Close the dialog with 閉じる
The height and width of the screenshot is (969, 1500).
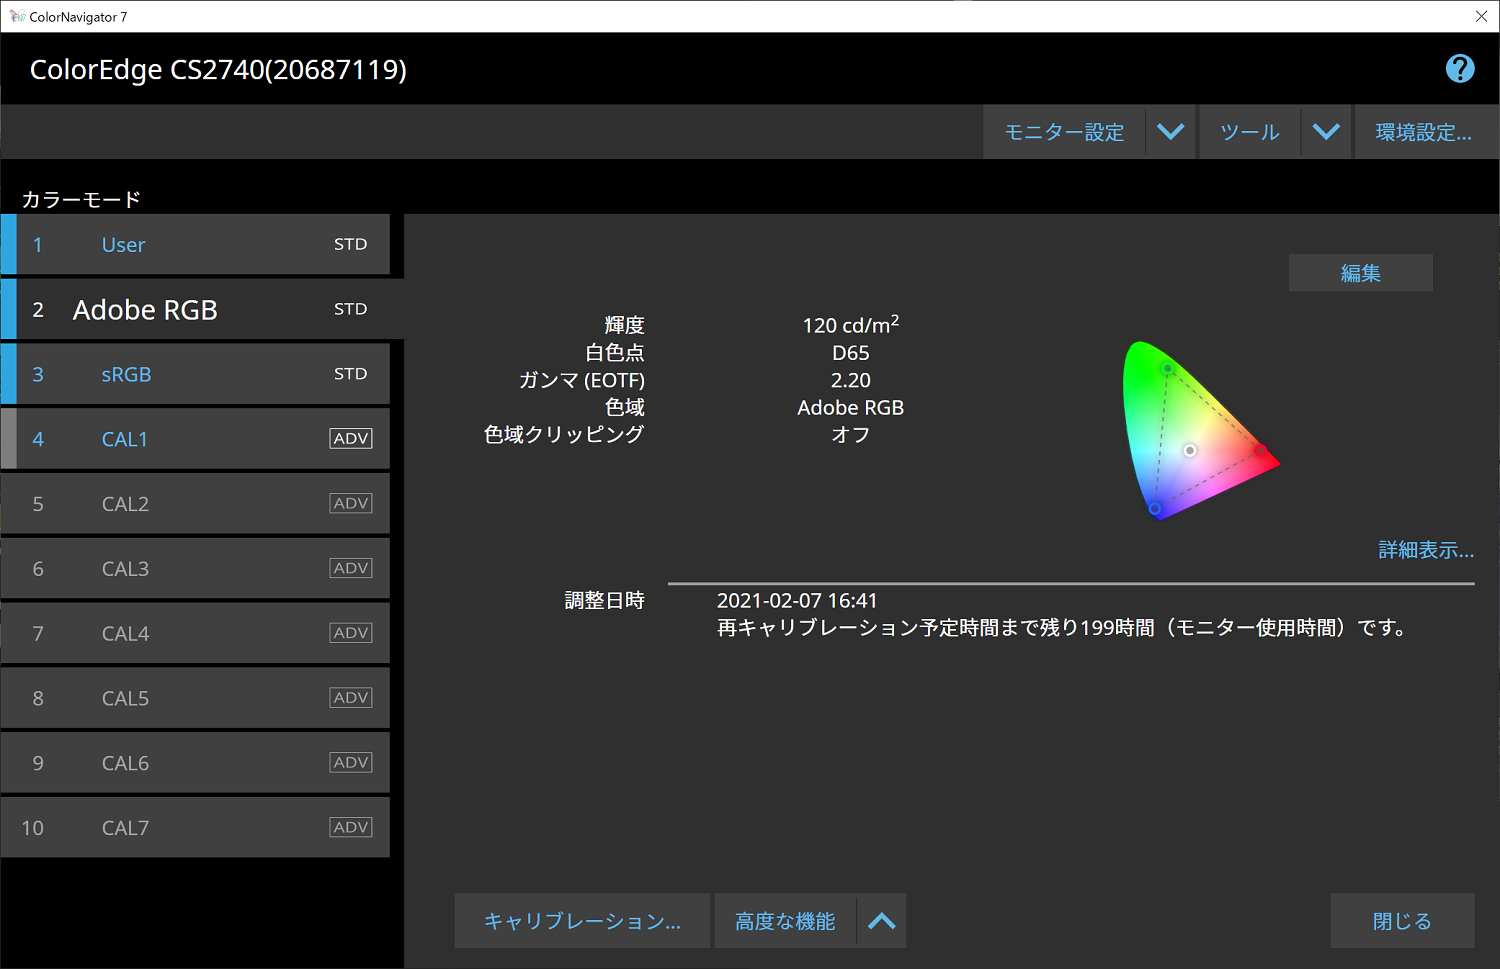(1402, 920)
